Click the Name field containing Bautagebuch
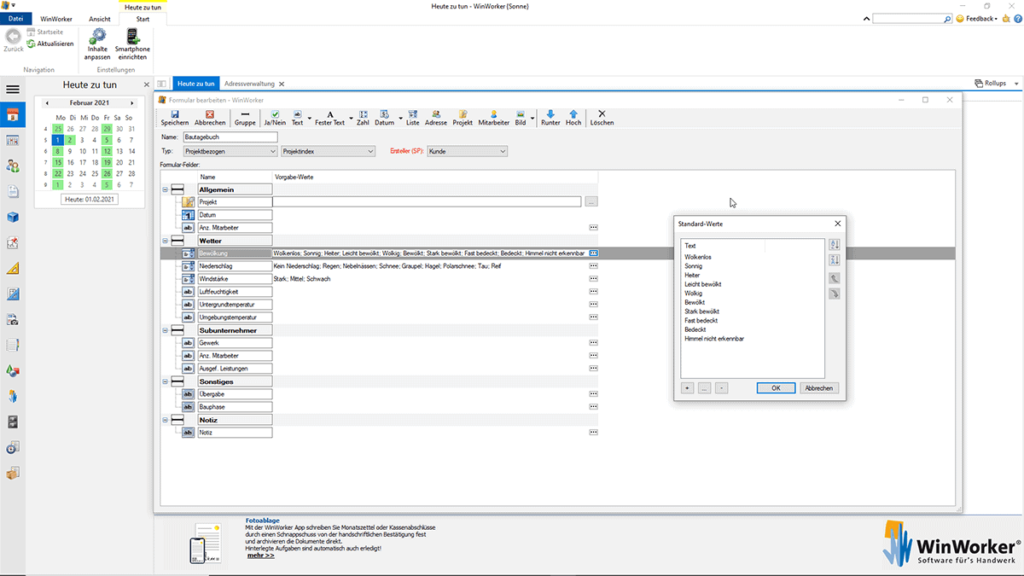 pyautogui.click(x=230, y=137)
